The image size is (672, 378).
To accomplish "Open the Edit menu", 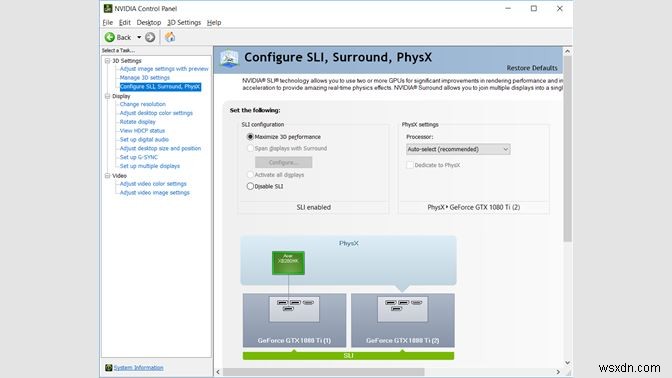I will 125,22.
